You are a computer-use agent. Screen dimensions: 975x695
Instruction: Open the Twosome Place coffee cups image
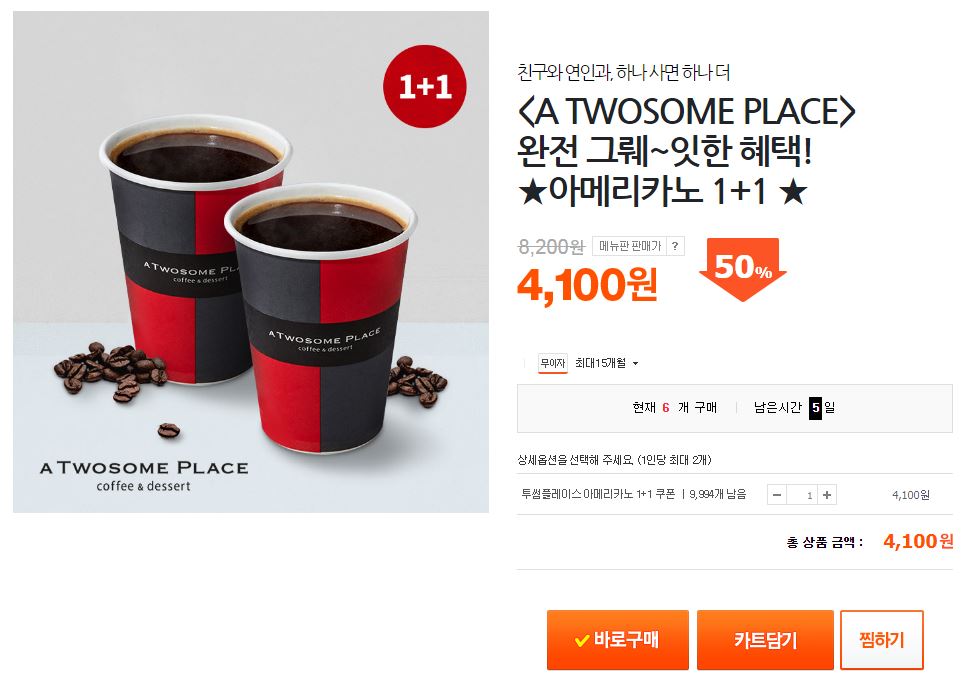(251, 262)
